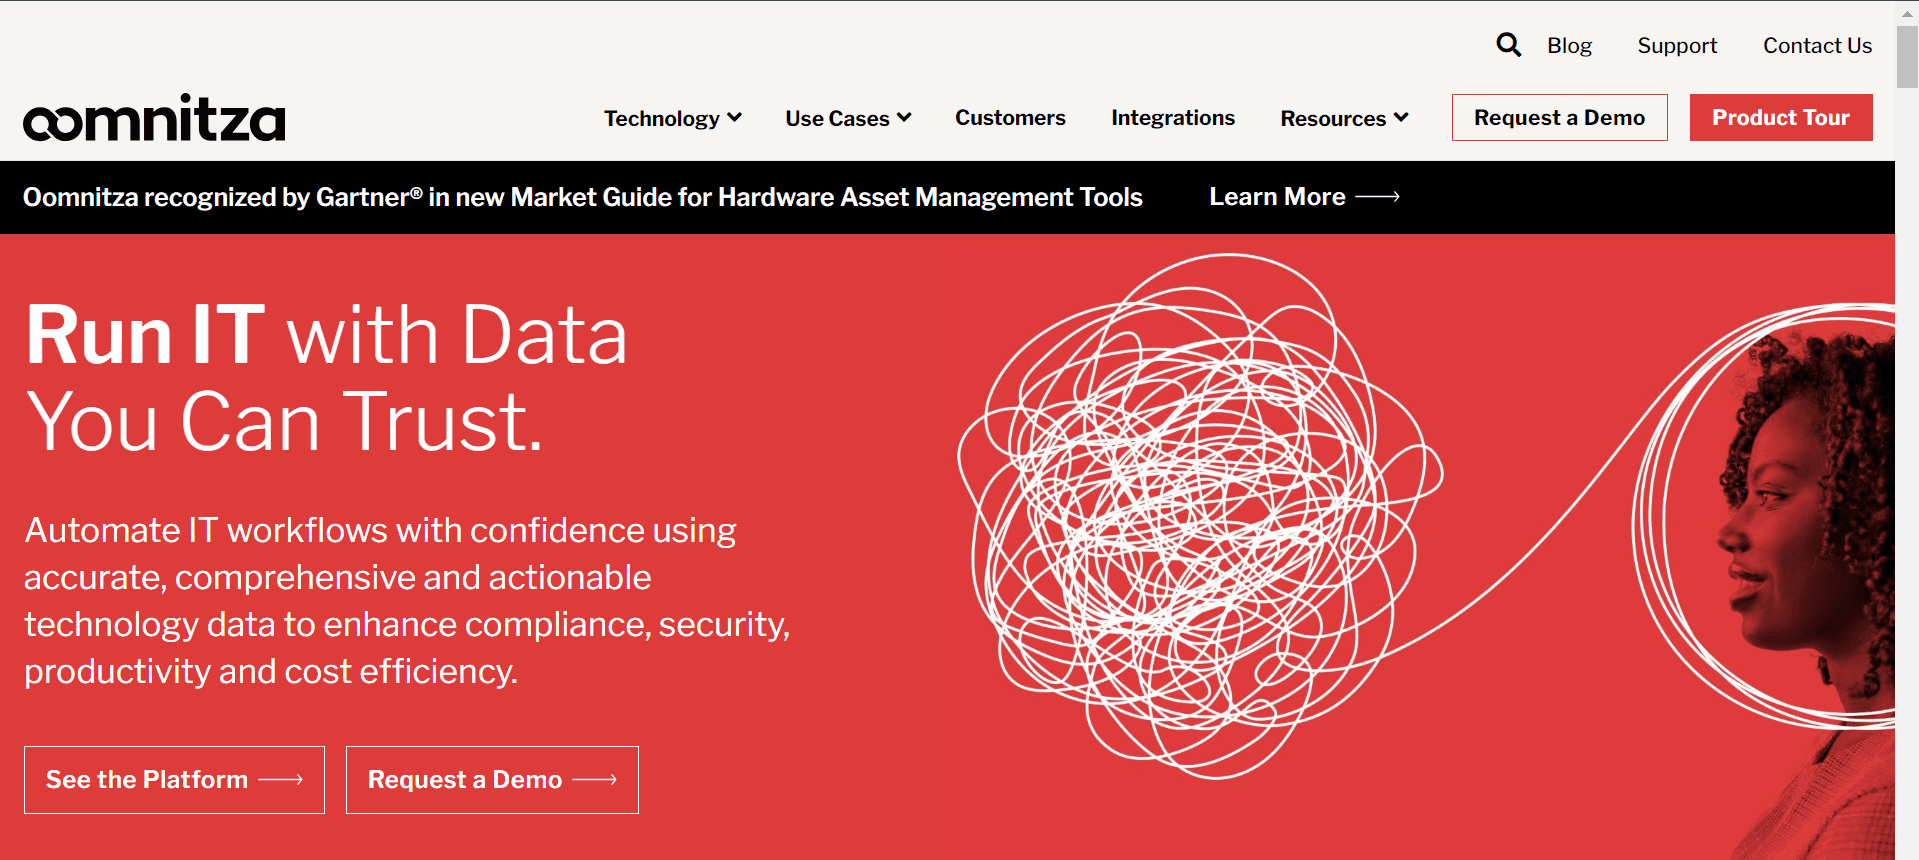This screenshot has height=860, width=1919.
Task: Click the See the Platform button
Action: 174,780
